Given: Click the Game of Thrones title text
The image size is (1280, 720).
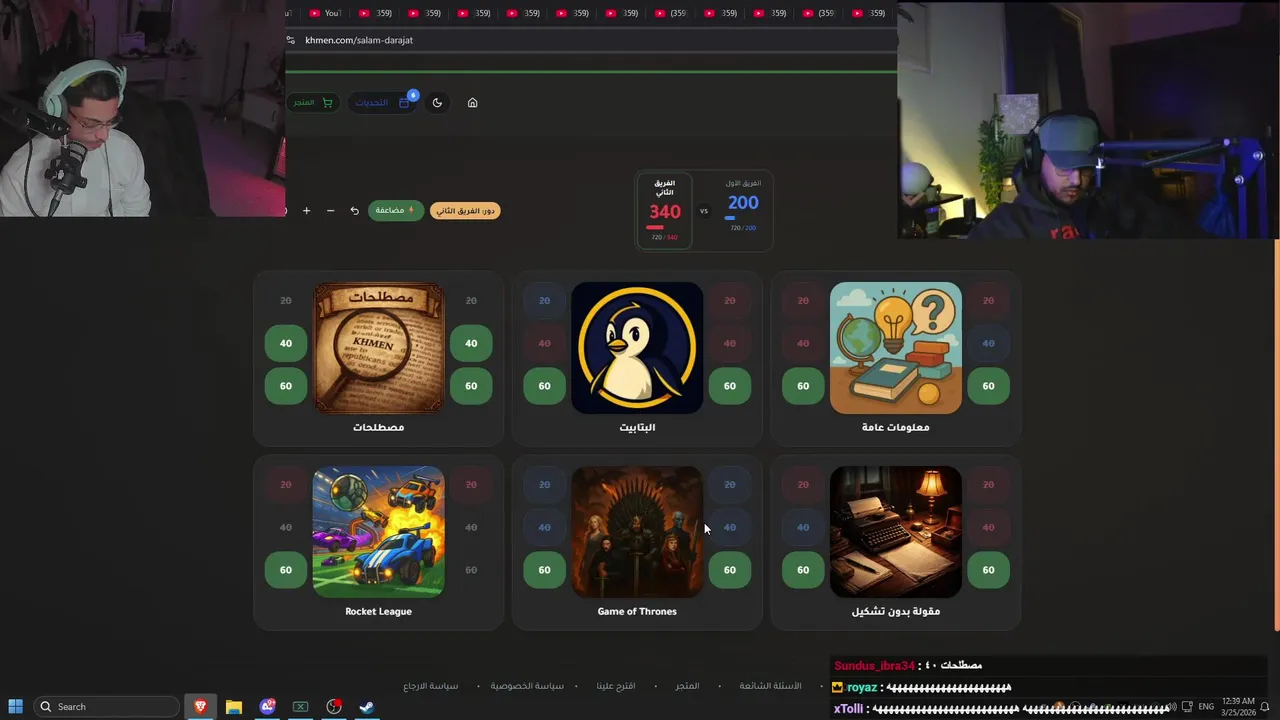Looking at the screenshot, I should (637, 611).
